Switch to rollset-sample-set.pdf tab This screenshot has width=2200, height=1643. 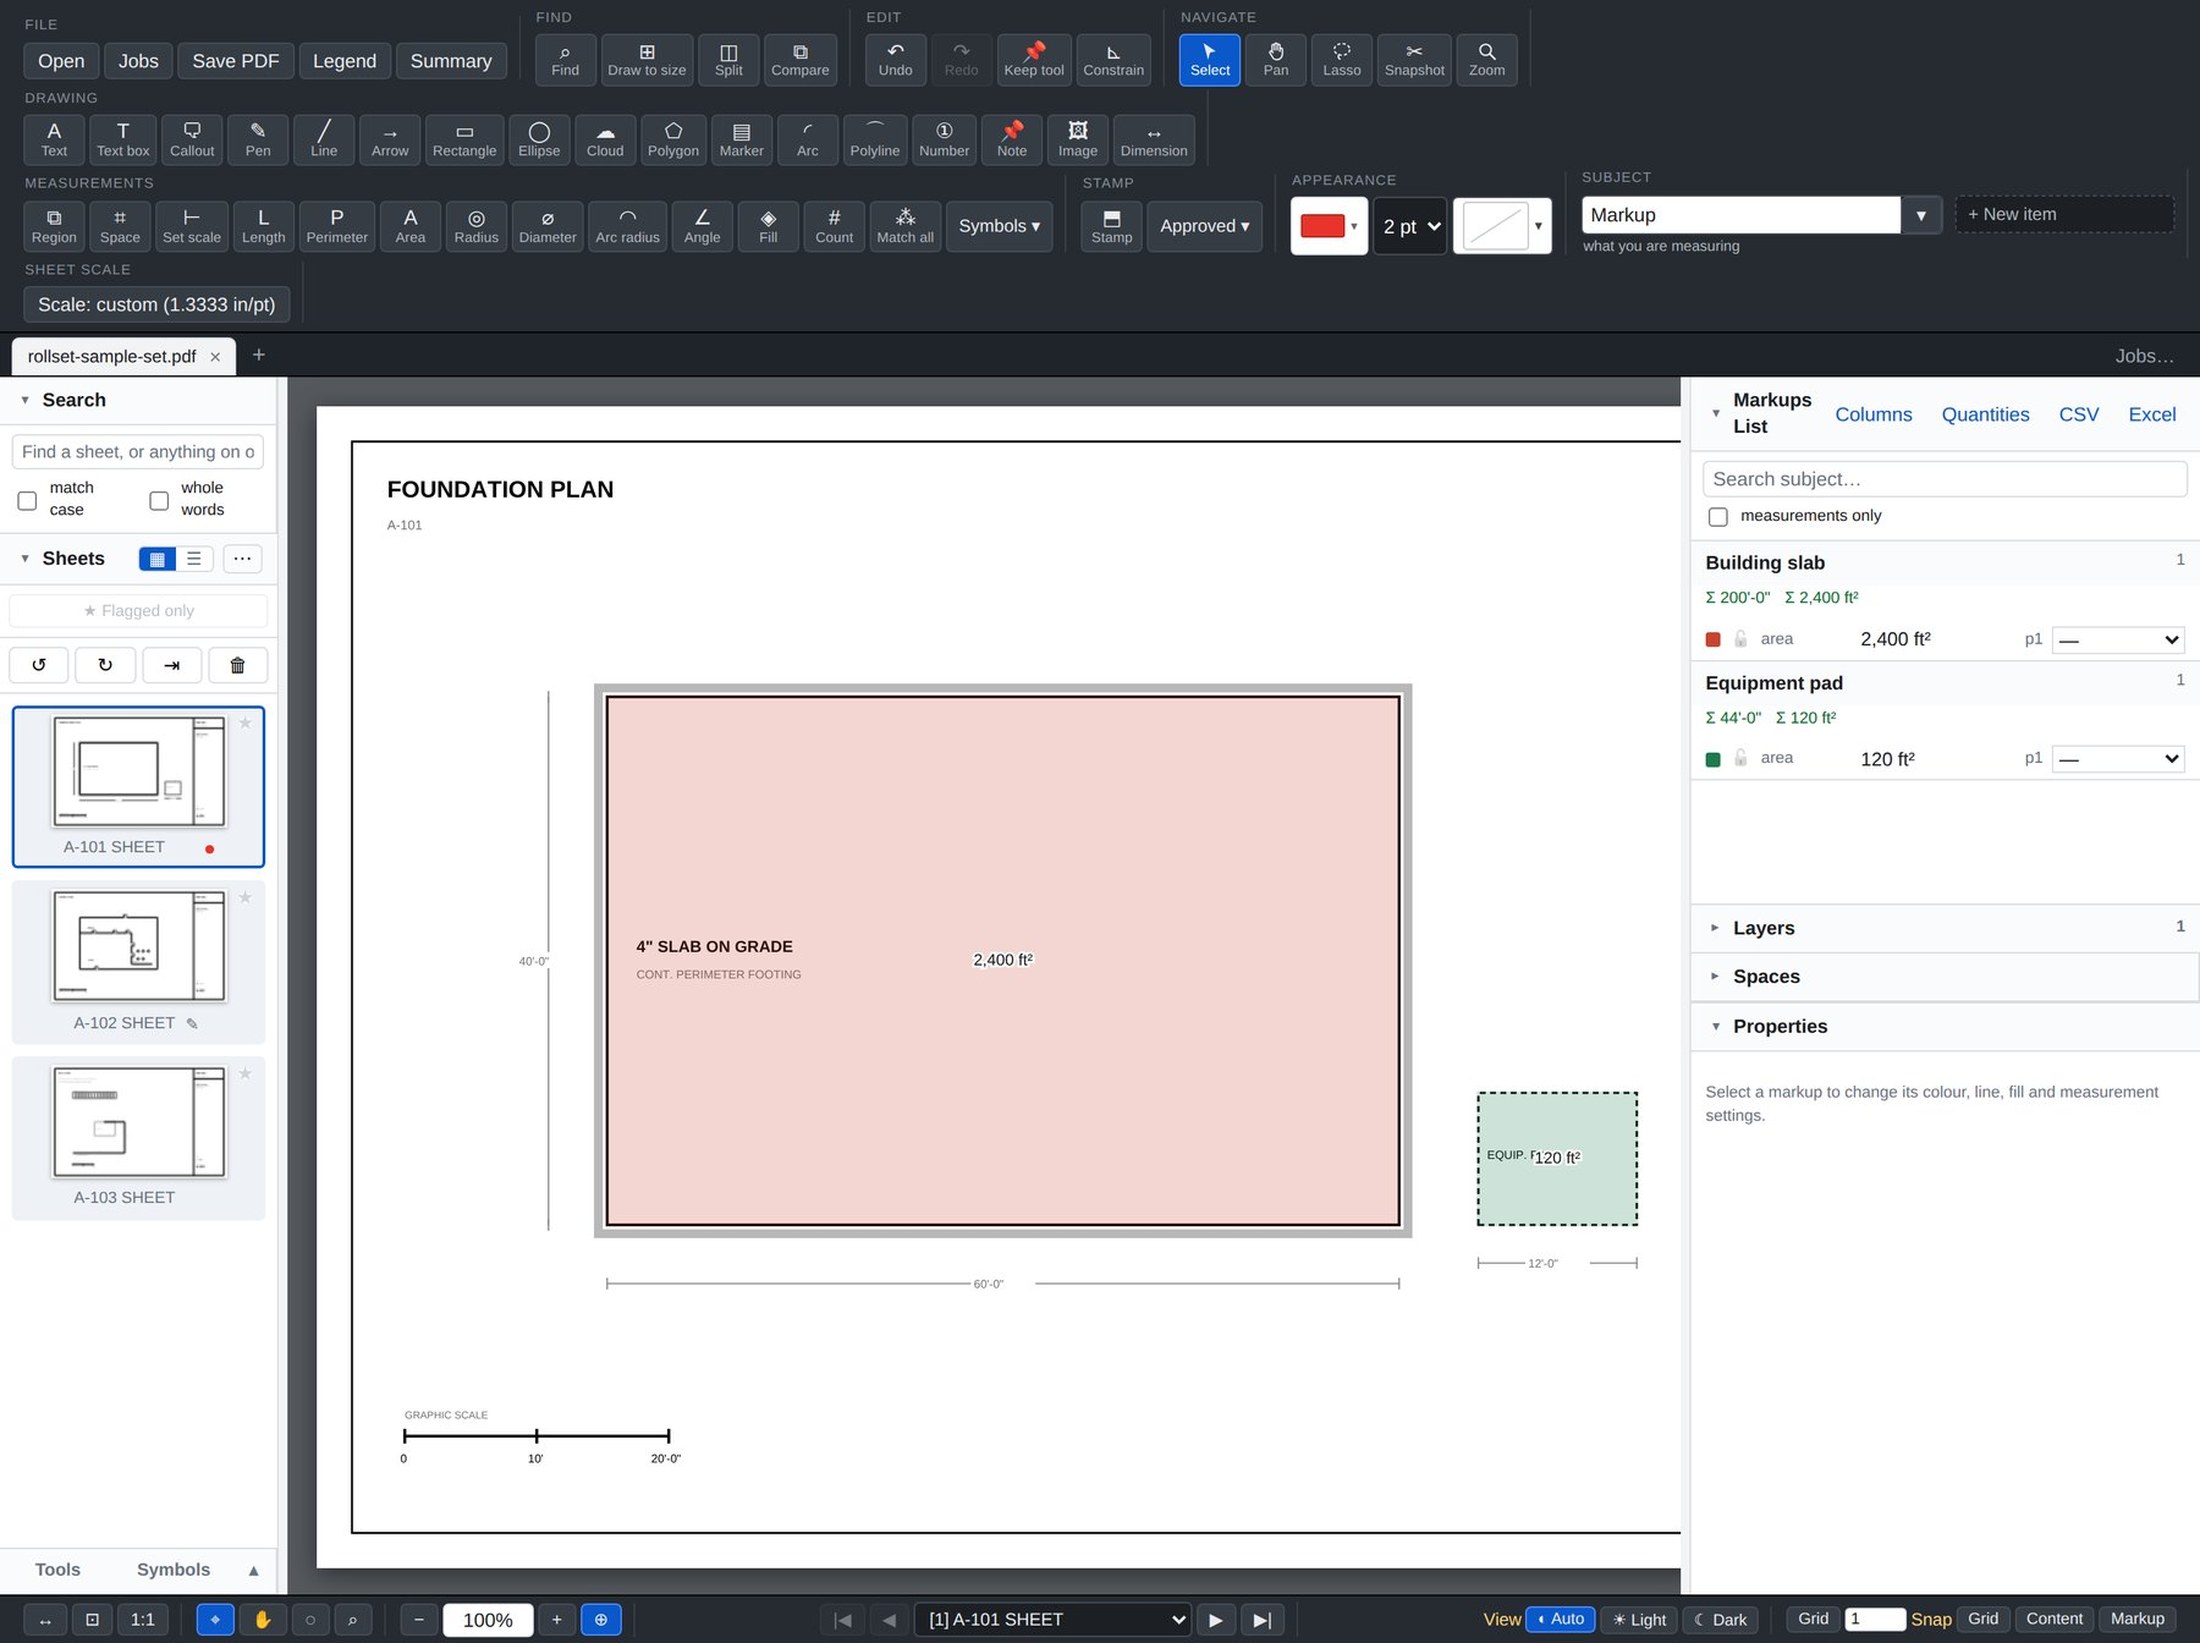click(112, 356)
